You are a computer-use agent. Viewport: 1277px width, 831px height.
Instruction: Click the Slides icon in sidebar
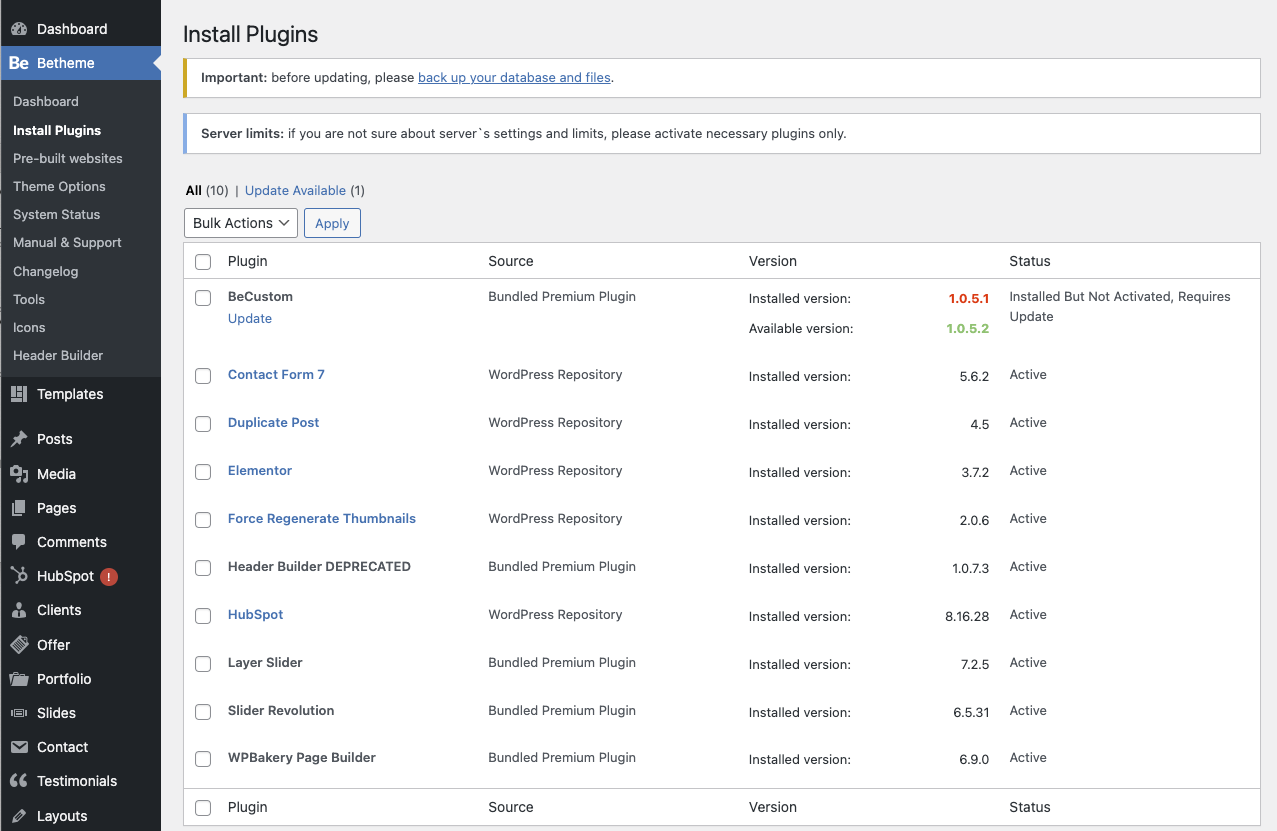[19, 713]
